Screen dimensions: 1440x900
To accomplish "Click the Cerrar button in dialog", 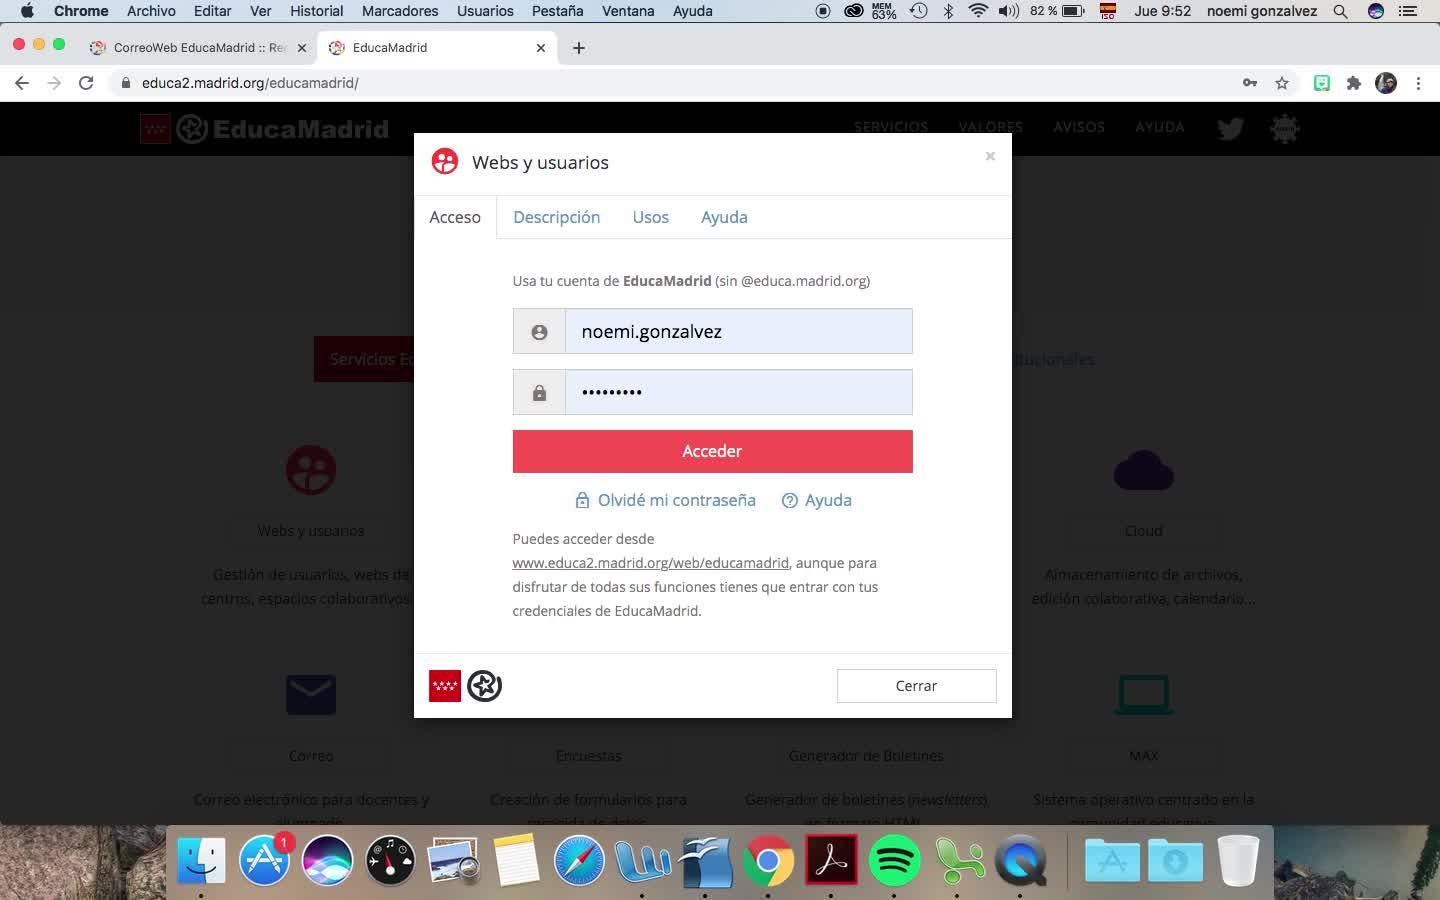I will [x=916, y=686].
